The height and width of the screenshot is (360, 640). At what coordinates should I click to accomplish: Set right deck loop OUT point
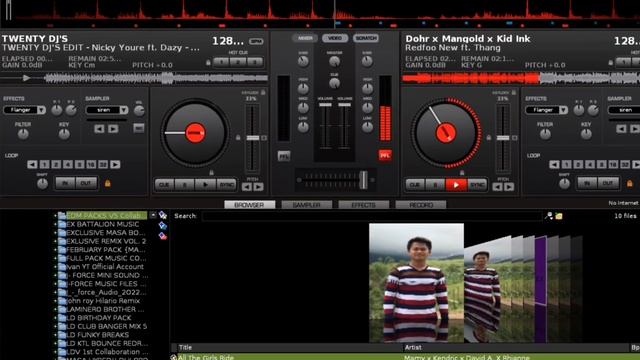point(608,183)
